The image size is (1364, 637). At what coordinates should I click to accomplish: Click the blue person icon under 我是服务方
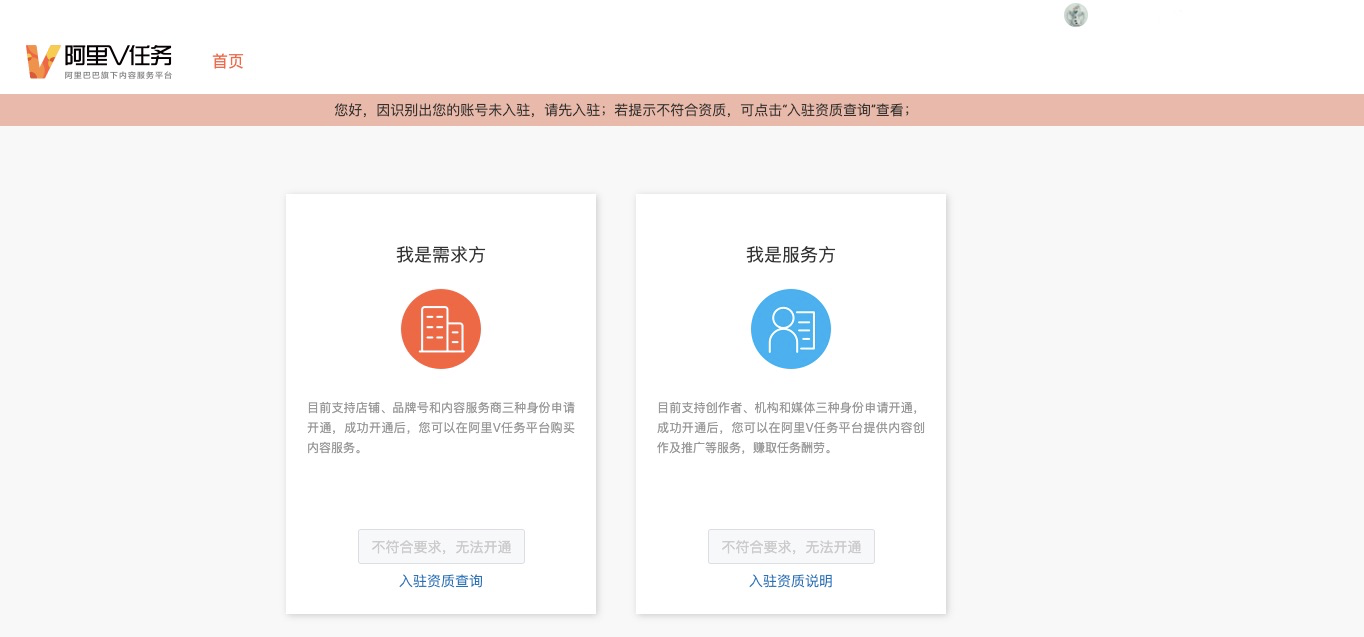pyautogui.click(x=791, y=329)
